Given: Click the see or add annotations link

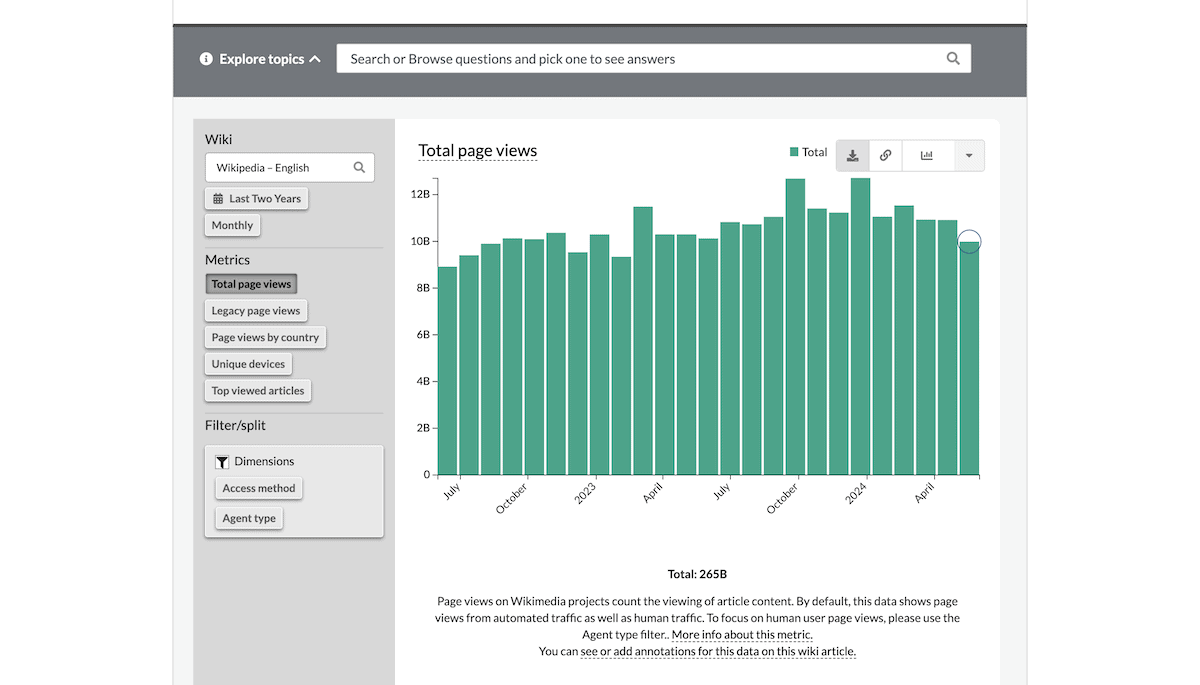Looking at the screenshot, I should (717, 651).
